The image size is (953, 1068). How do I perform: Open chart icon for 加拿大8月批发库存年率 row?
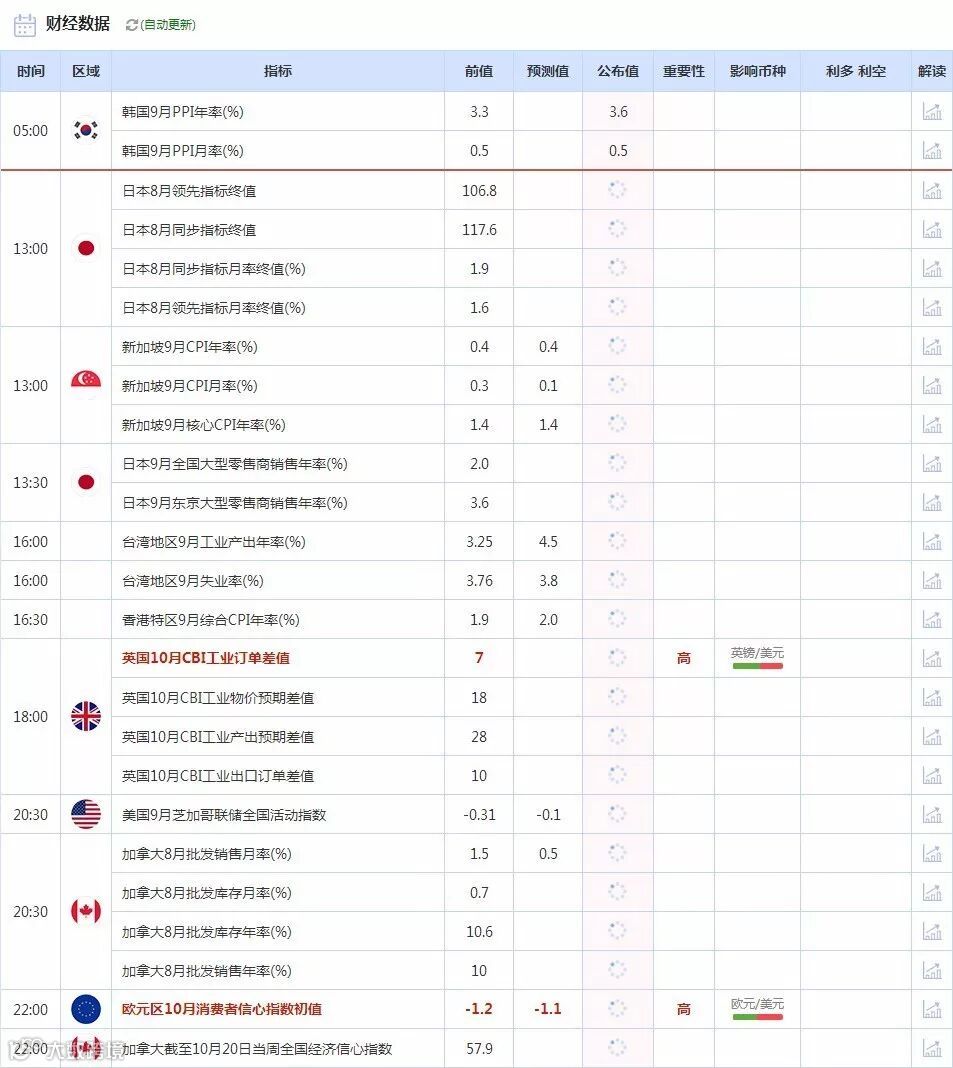coord(931,931)
